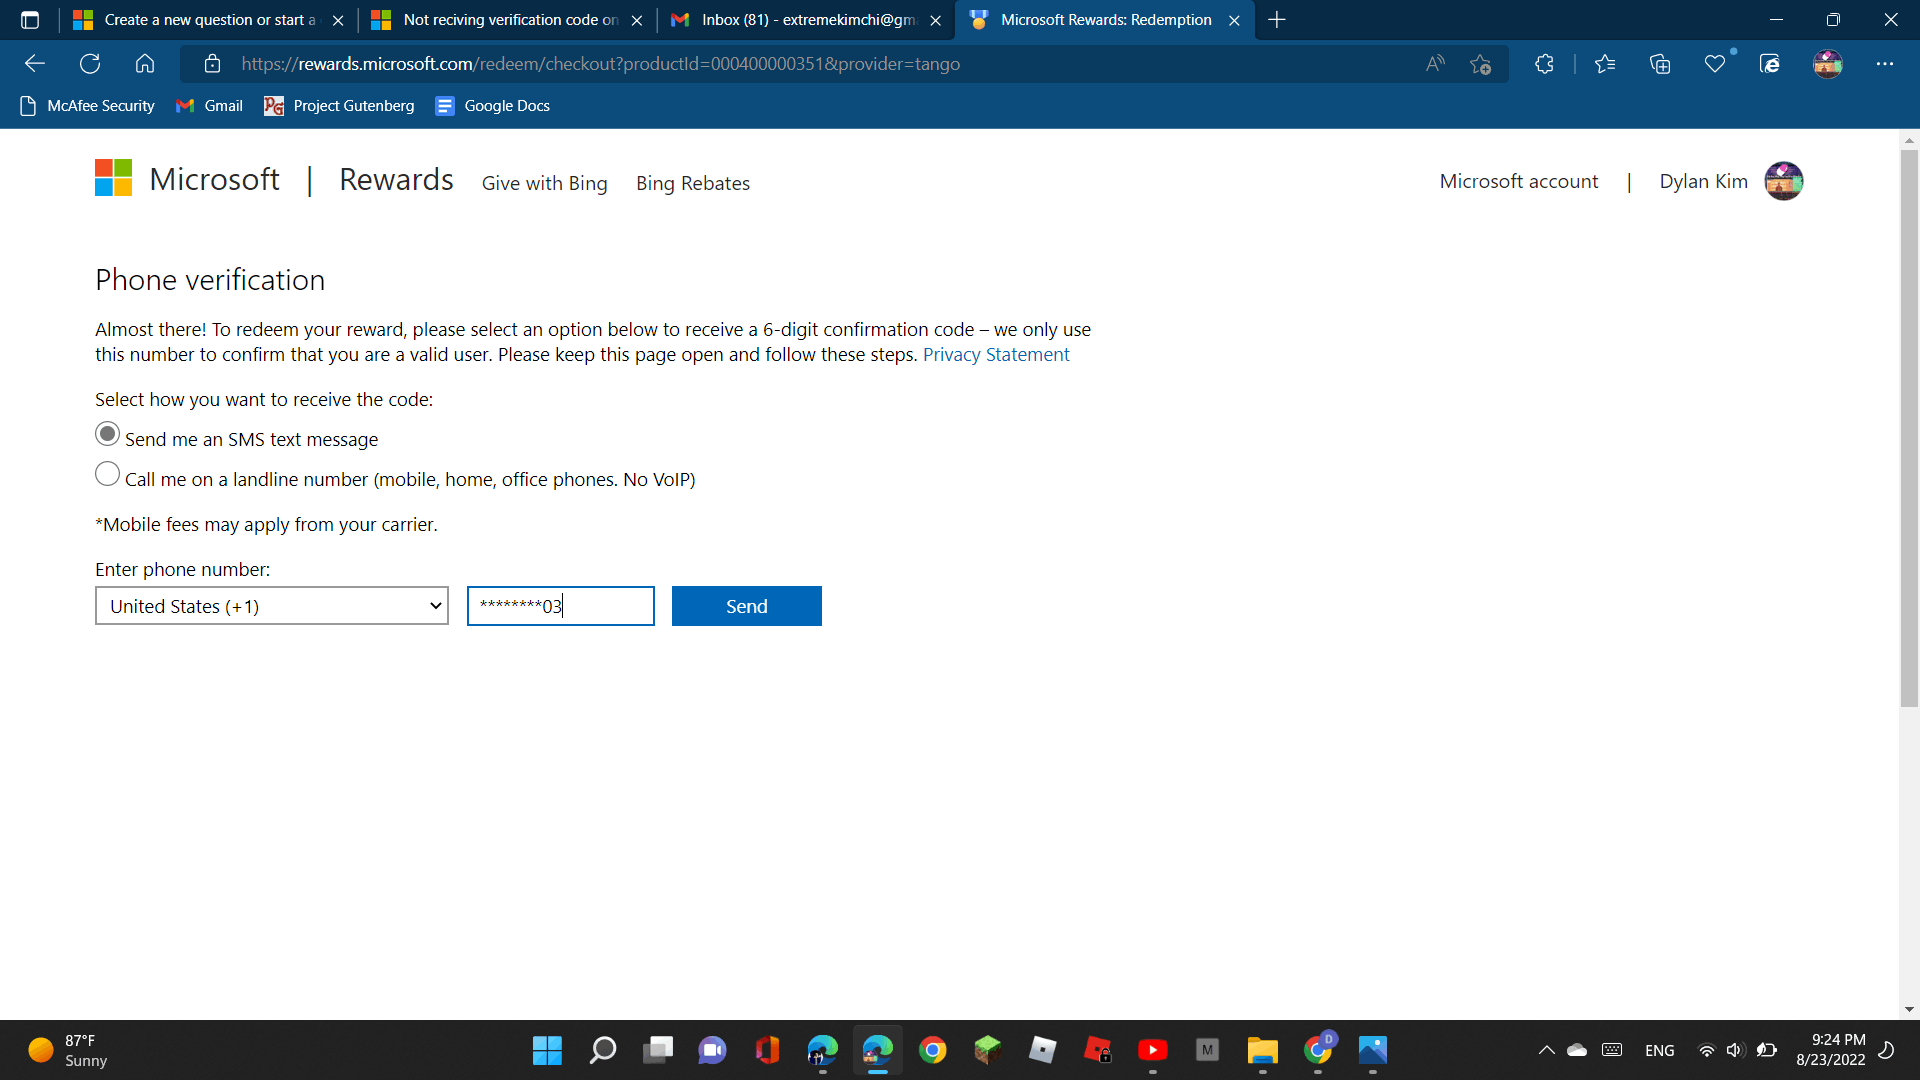Open the Privacy Statement link
The height and width of the screenshot is (1080, 1920).
click(x=995, y=355)
